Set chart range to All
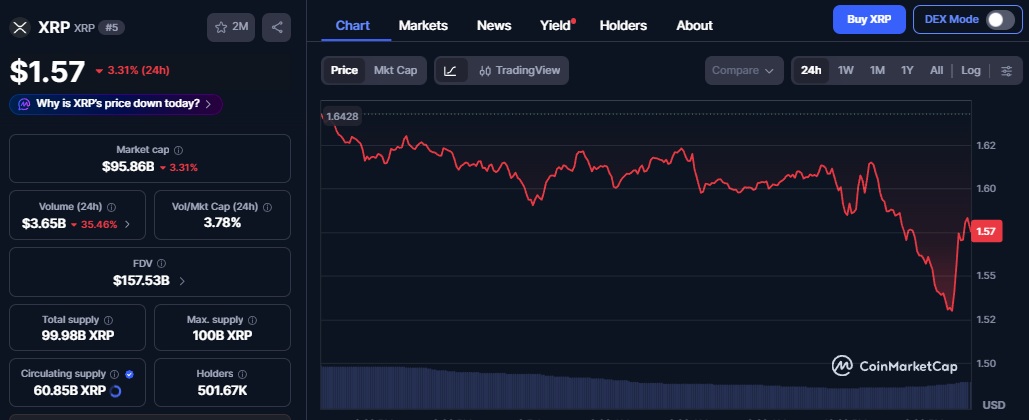This screenshot has width=1029, height=420. (x=936, y=70)
